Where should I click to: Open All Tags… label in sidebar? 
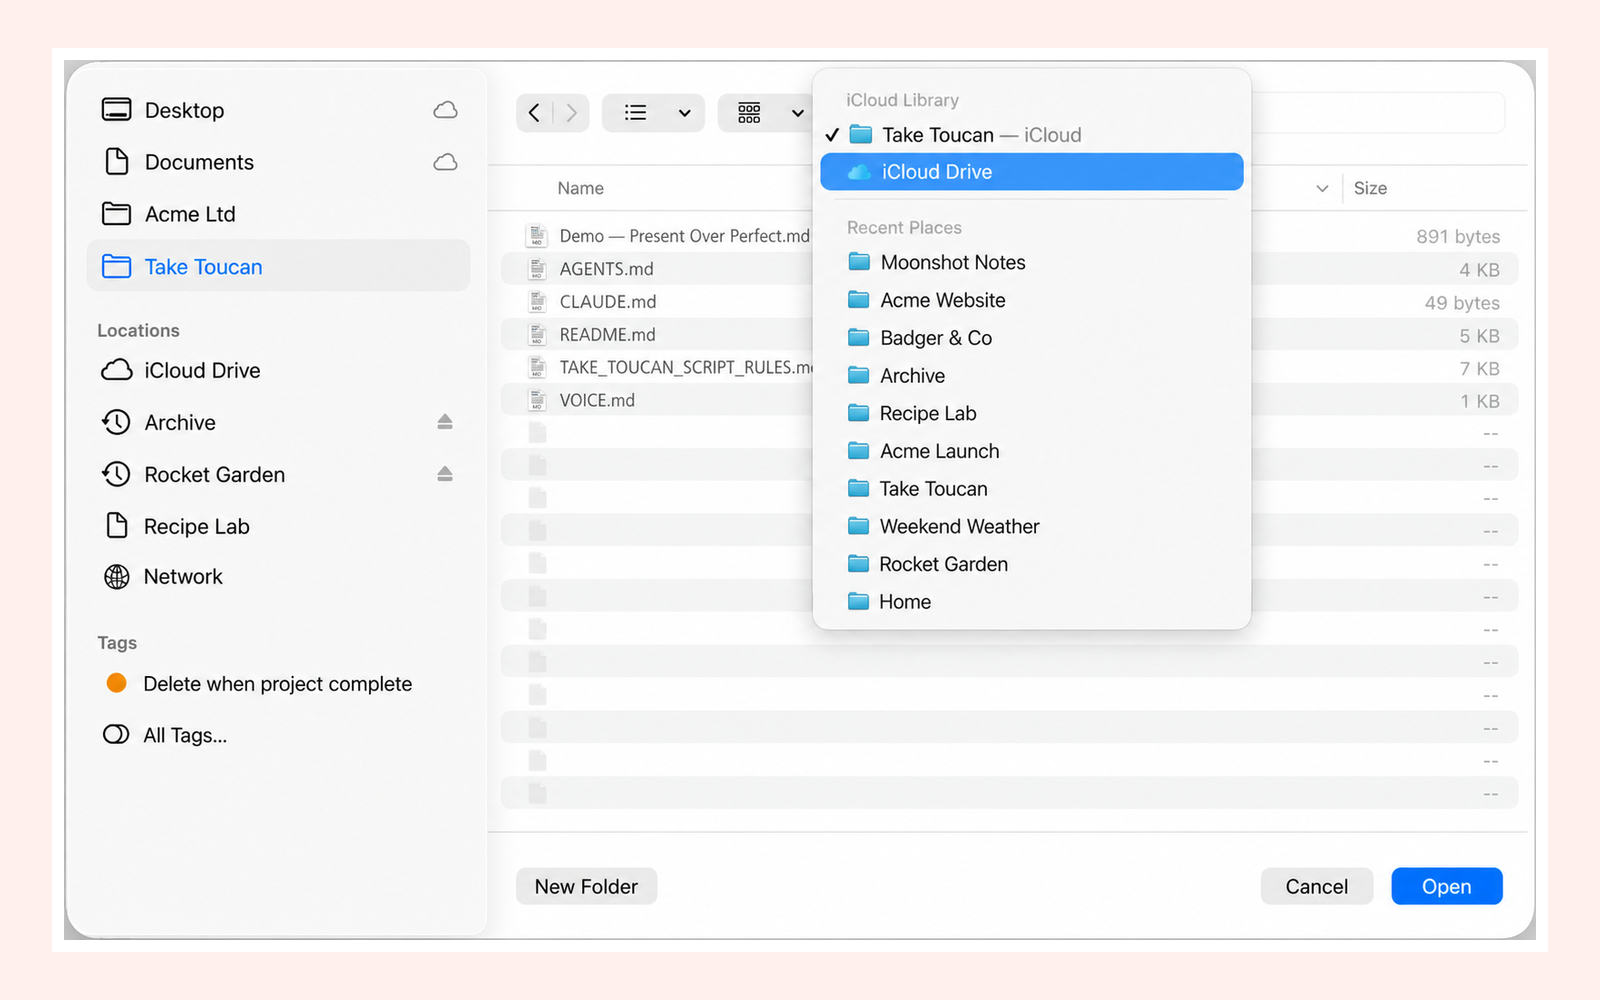pos(185,735)
